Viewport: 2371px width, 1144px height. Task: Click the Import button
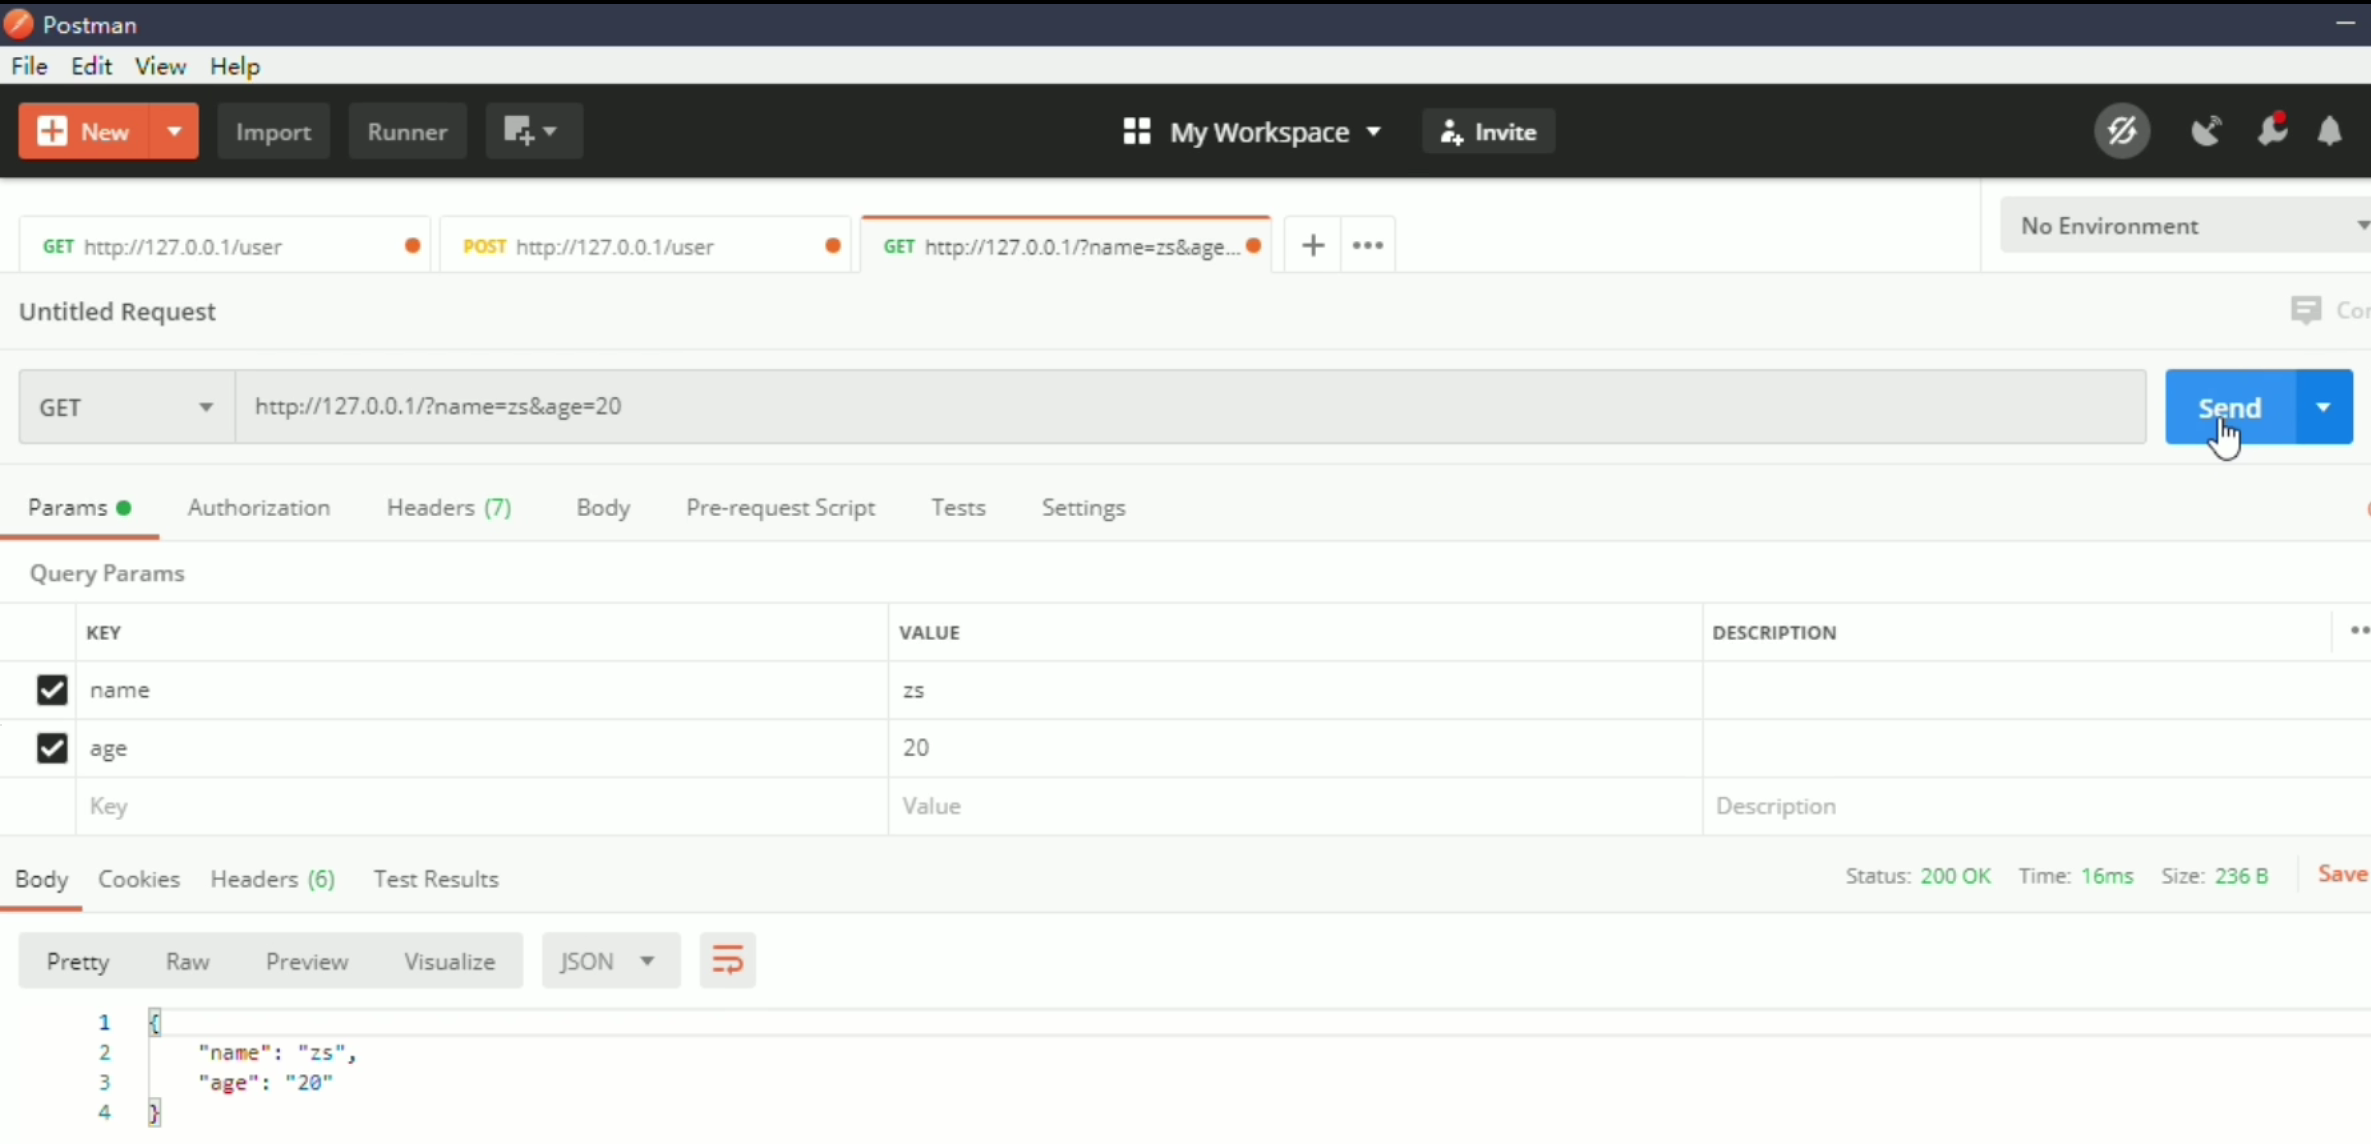pyautogui.click(x=273, y=131)
